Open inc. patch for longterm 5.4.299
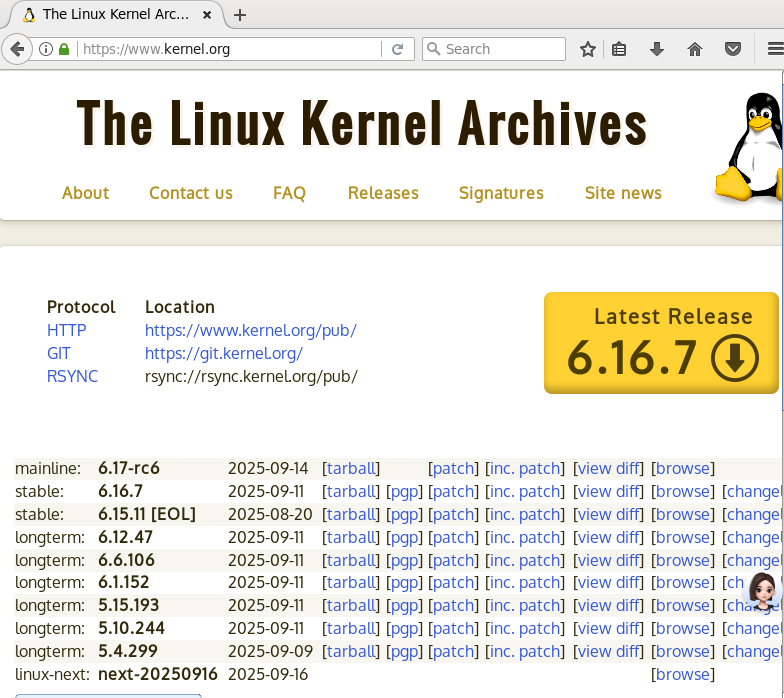This screenshot has width=784, height=698. click(x=525, y=652)
